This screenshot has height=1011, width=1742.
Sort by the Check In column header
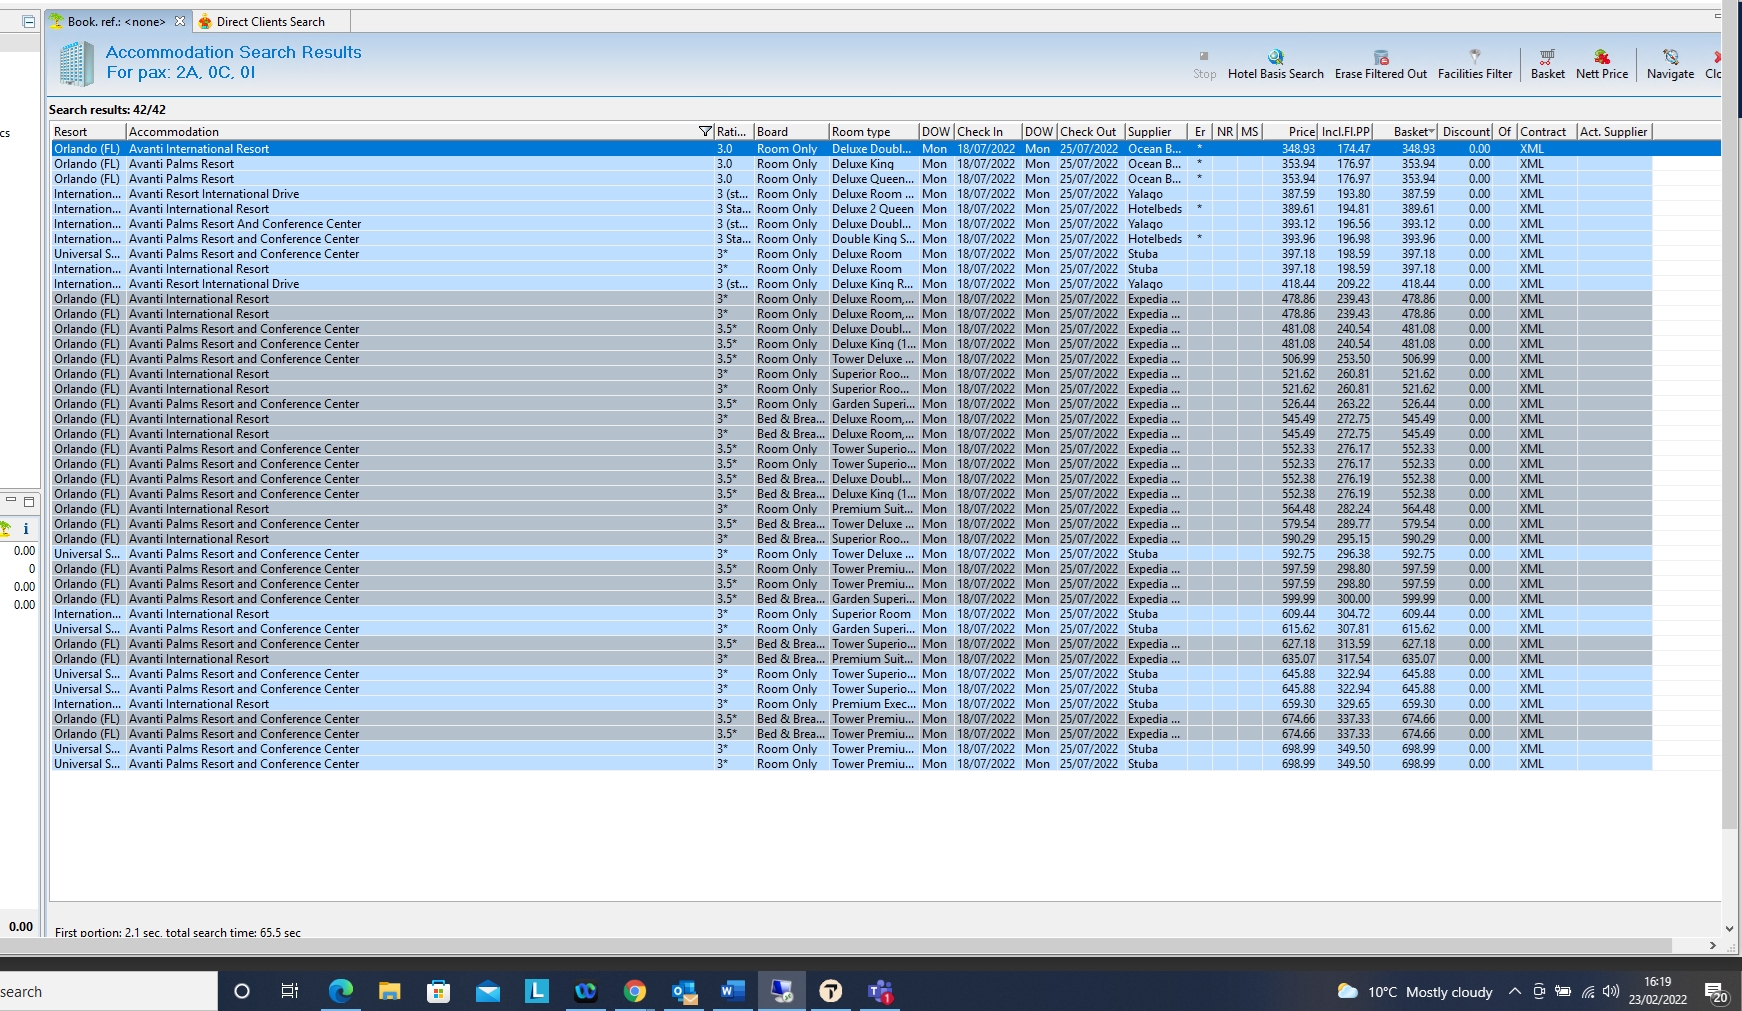click(988, 131)
